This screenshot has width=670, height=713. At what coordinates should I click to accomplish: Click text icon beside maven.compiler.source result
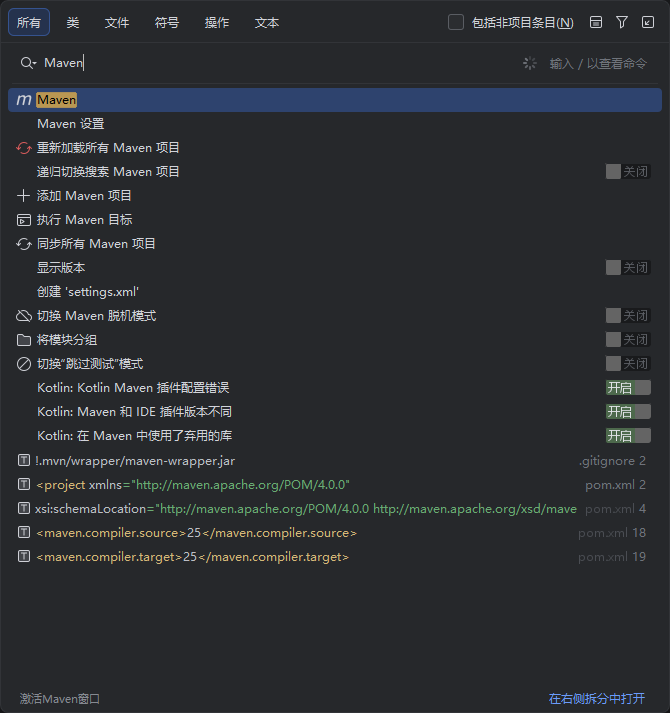(24, 532)
